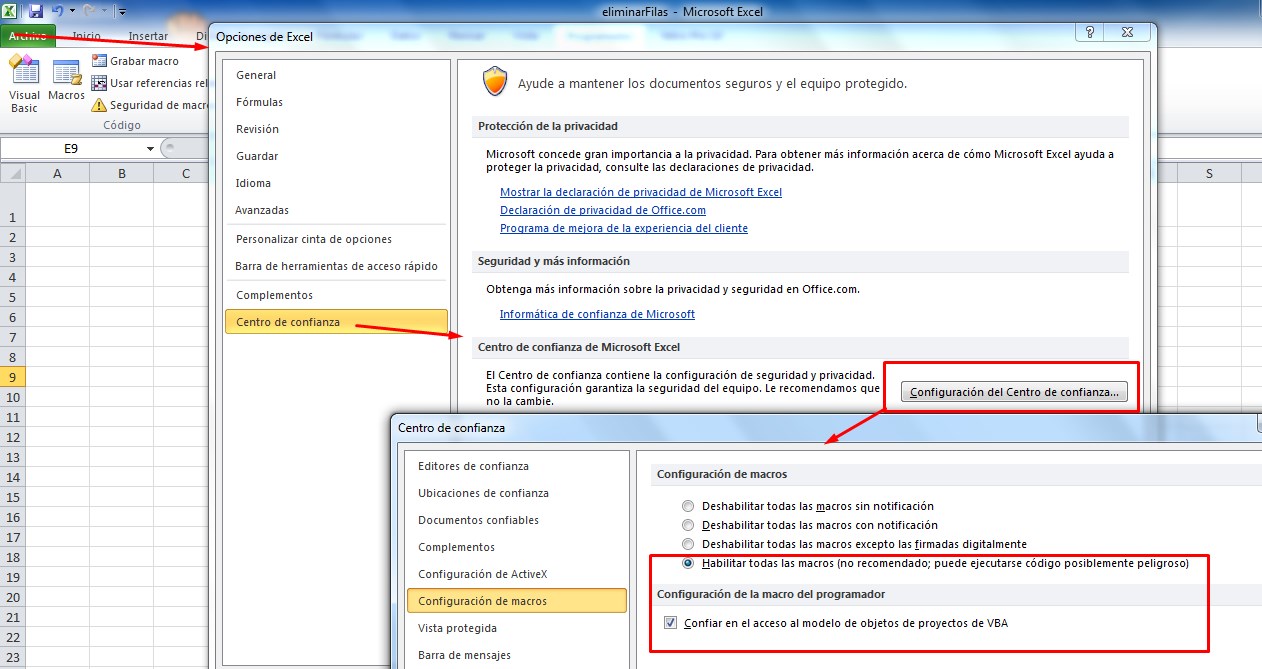Select Fórmulas options category

point(335,102)
